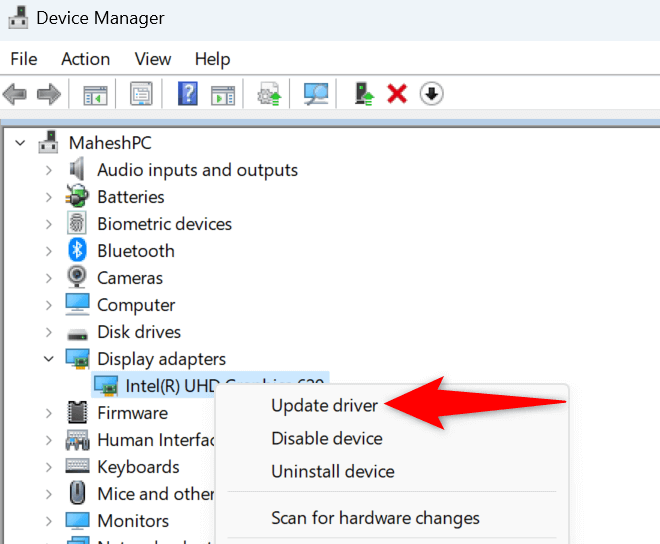
Task: Click the Batteries icon
Action: [x=77, y=196]
